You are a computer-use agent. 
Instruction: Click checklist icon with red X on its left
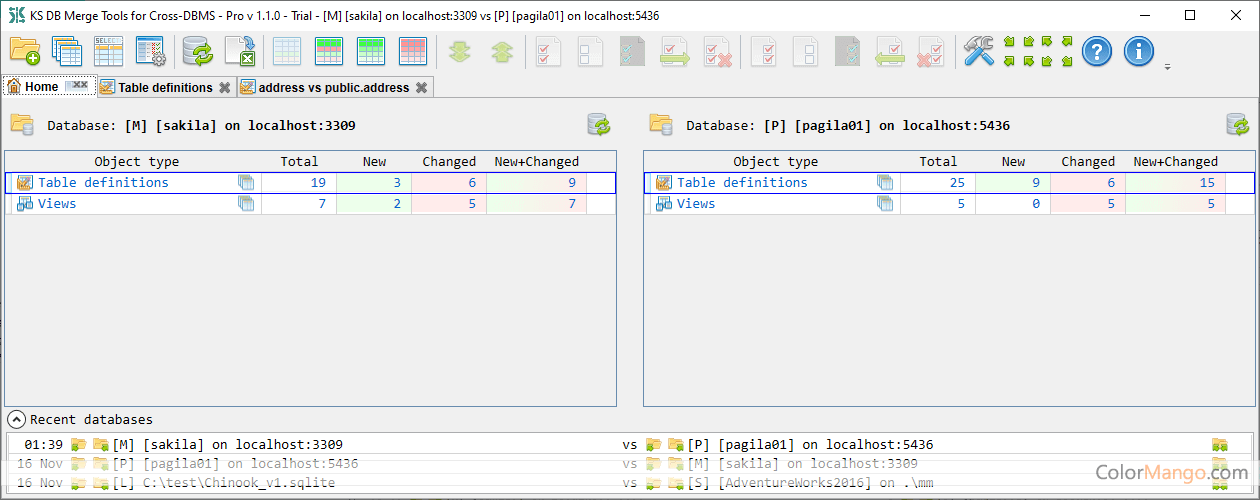click(931, 51)
